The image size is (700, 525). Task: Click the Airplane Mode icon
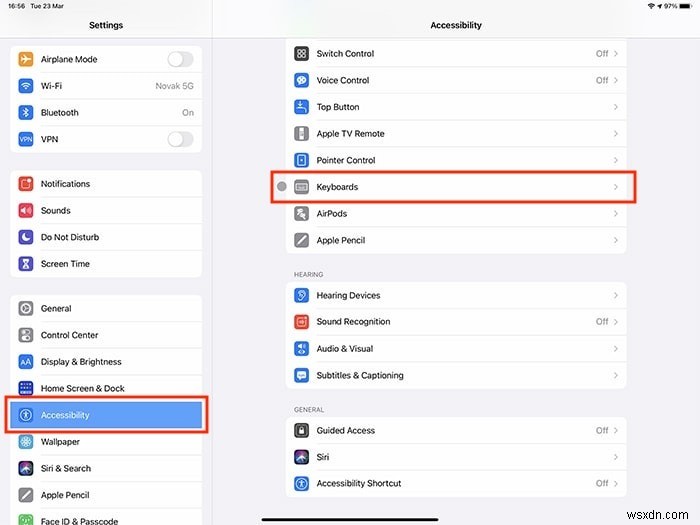pyautogui.click(x=26, y=59)
